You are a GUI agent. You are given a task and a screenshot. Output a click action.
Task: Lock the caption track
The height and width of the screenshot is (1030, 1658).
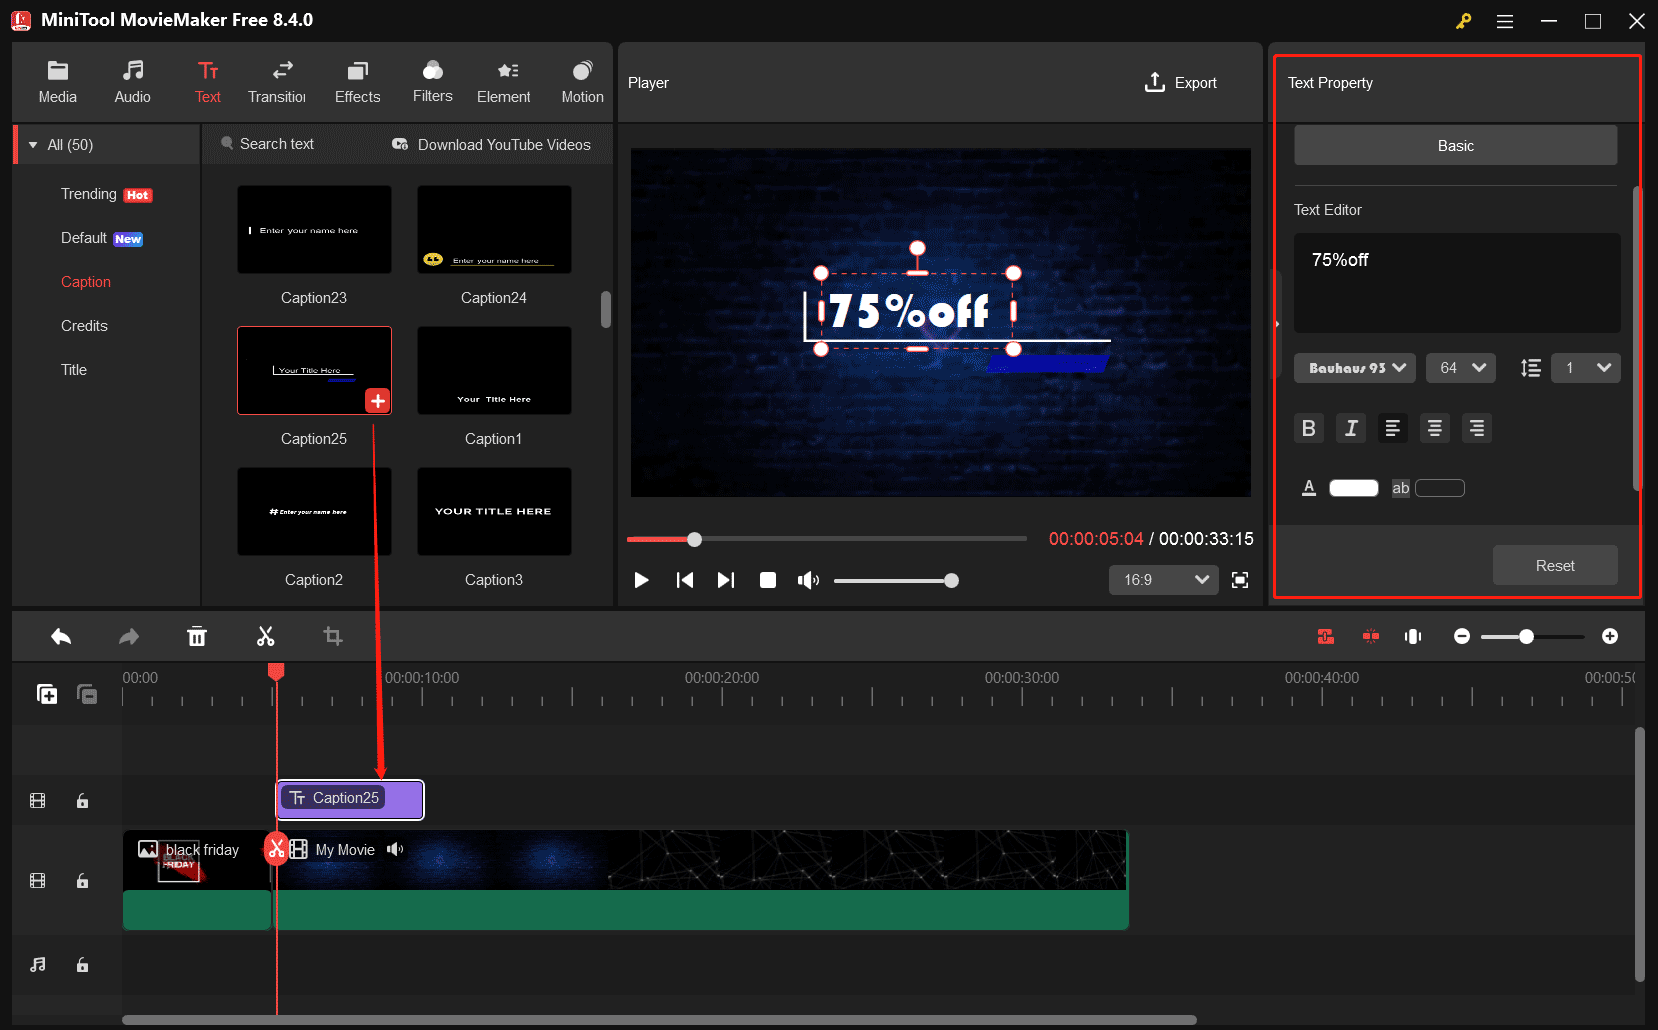pyautogui.click(x=82, y=800)
